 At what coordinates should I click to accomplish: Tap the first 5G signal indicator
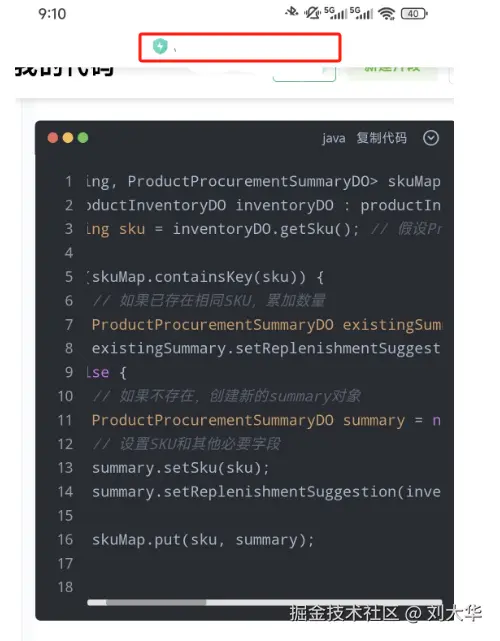click(x=335, y=13)
